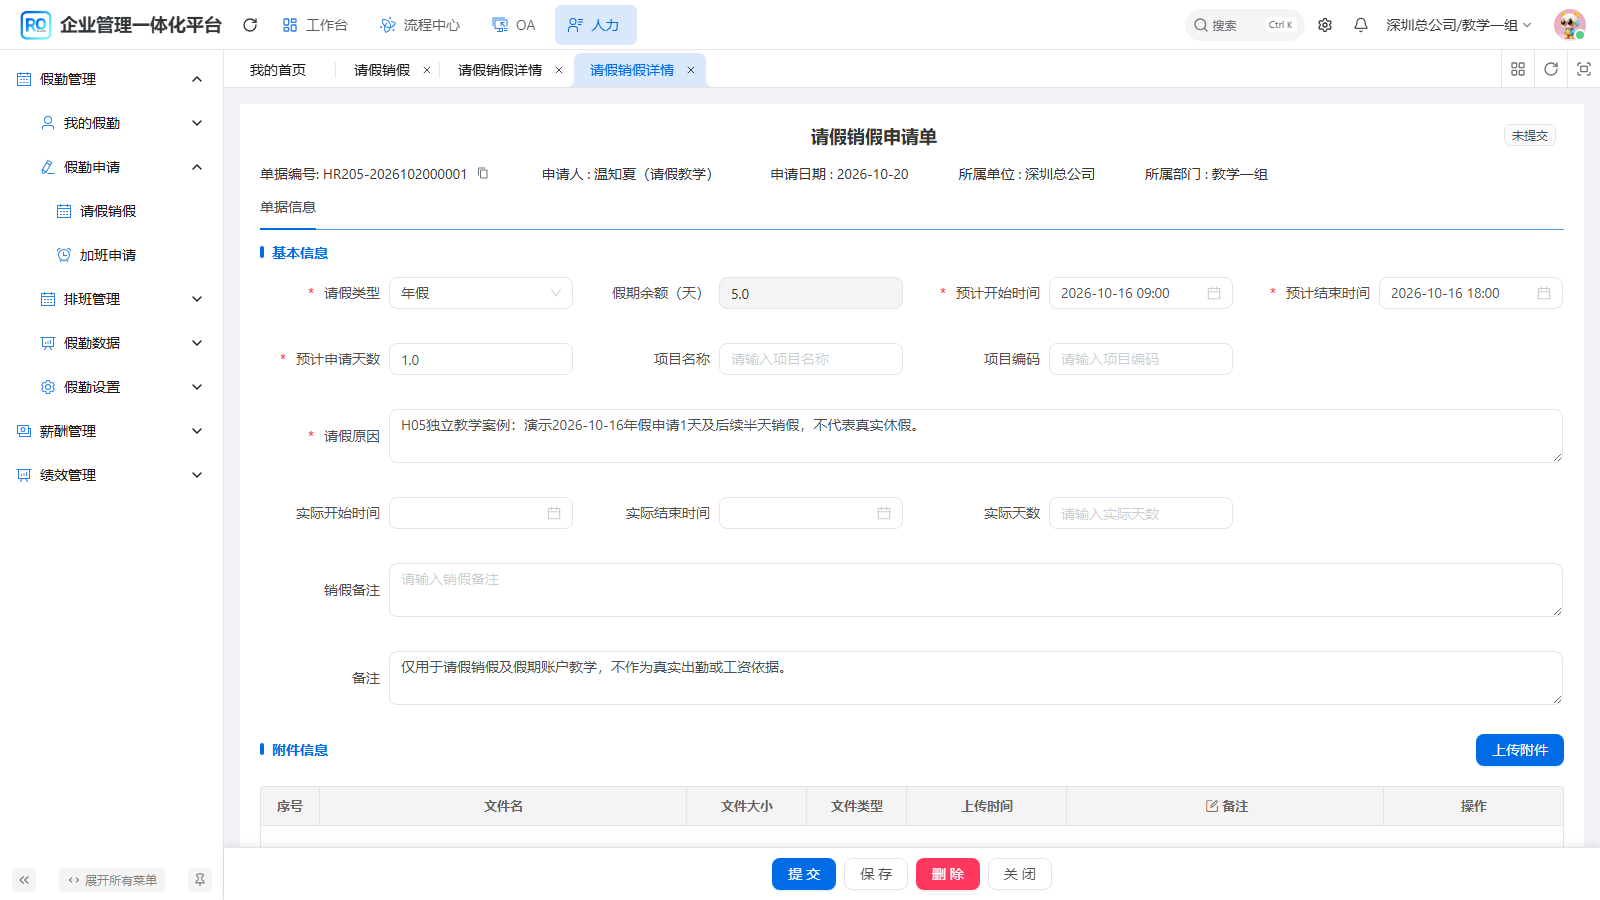The height and width of the screenshot is (900, 1600).
Task: Collapse the 假勤管理 menu group
Action: (x=197, y=79)
